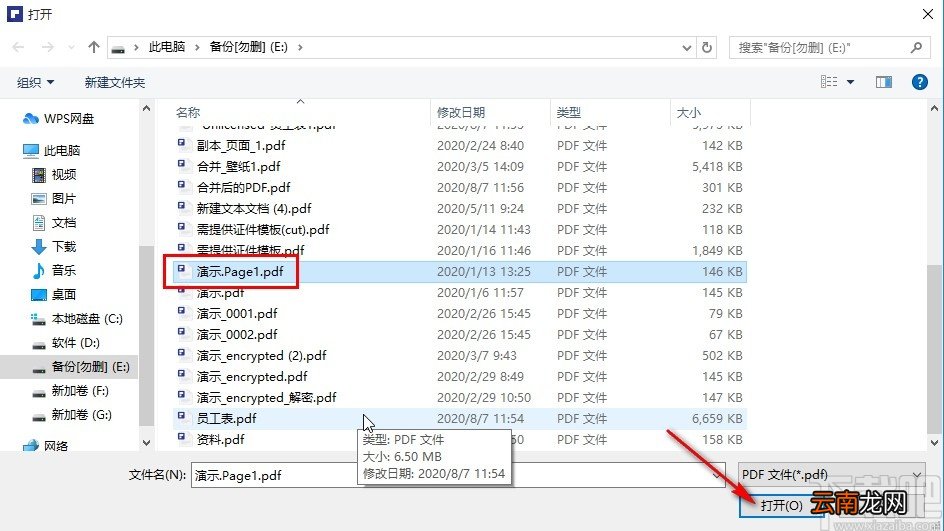The image size is (944, 531).
Task: Open 图片 folder in sidebar
Action: pos(54,199)
